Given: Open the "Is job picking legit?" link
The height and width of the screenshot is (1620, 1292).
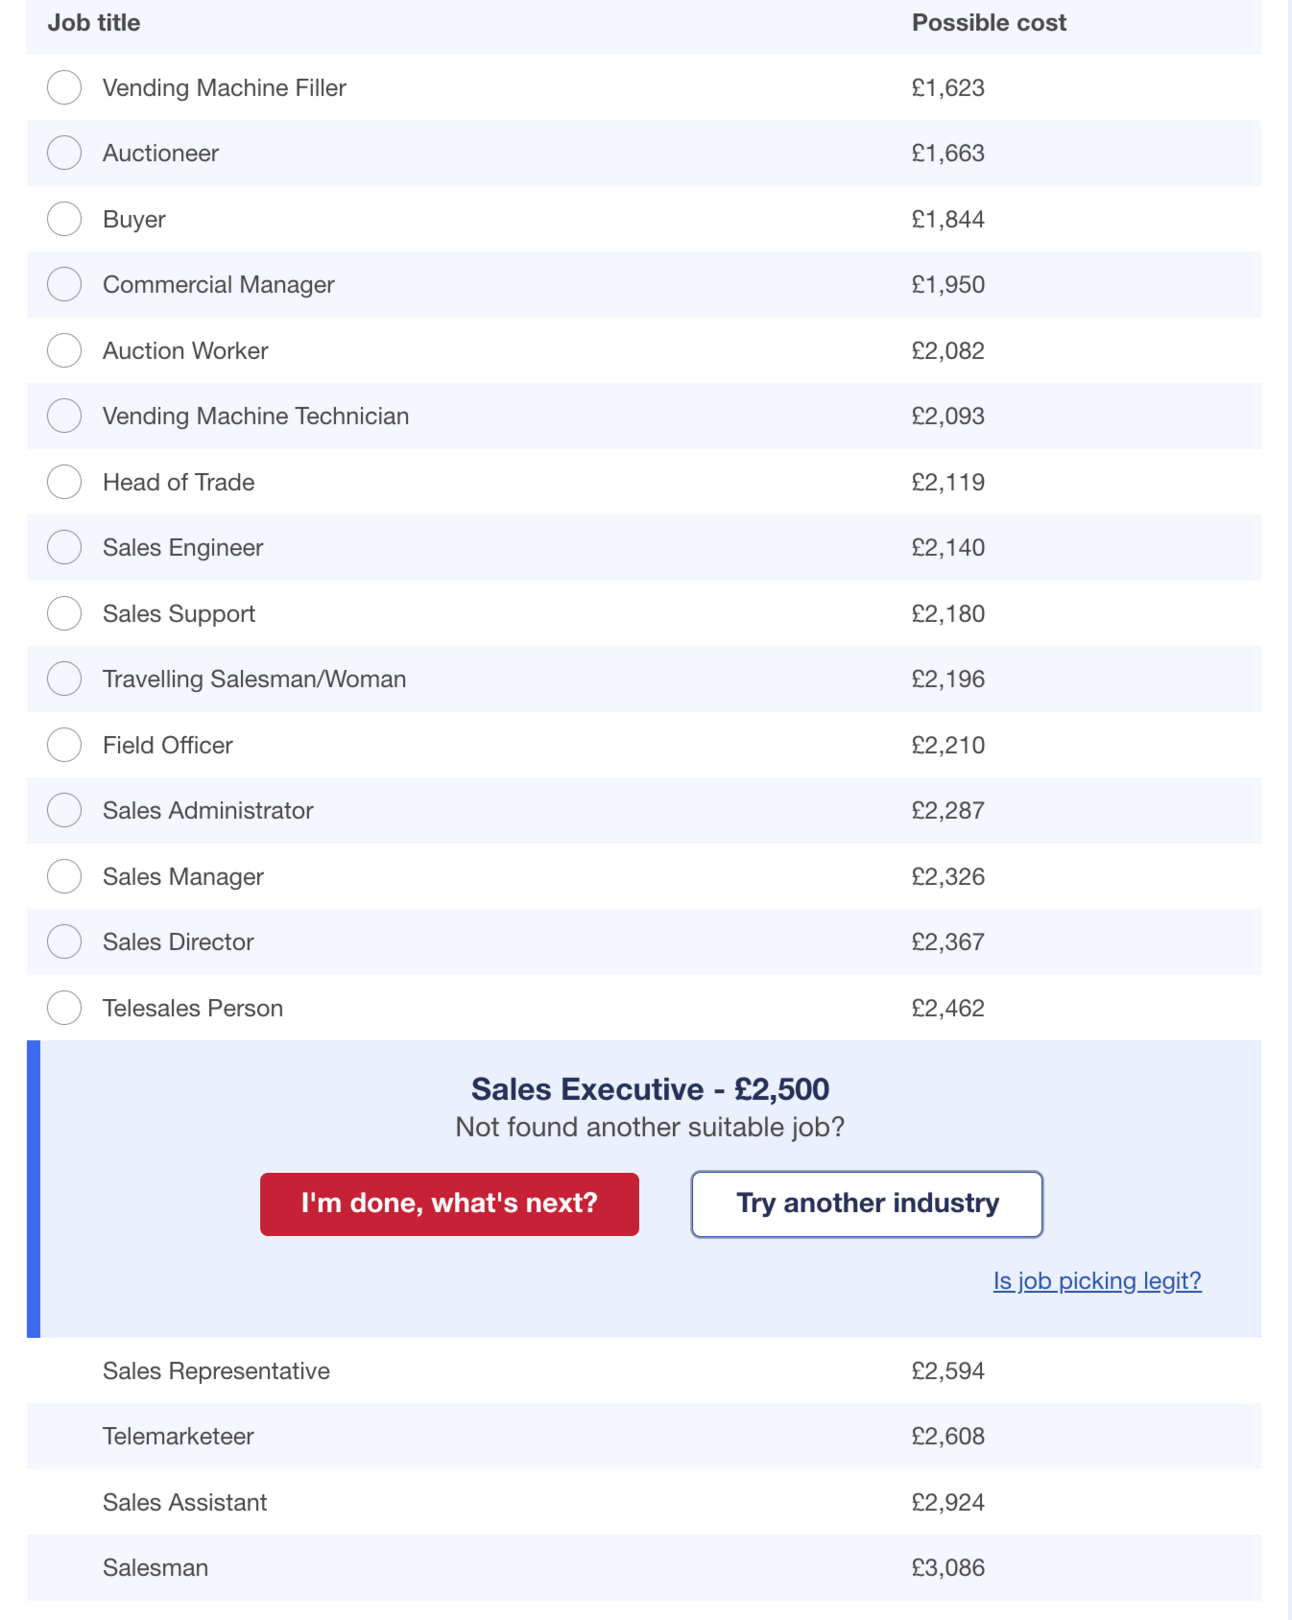Looking at the screenshot, I should tap(1097, 1281).
